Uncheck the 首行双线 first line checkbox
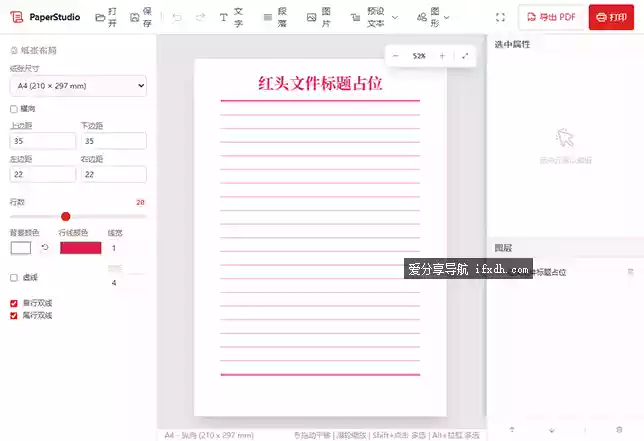Viewport: 644px width, 441px height. (x=14, y=303)
